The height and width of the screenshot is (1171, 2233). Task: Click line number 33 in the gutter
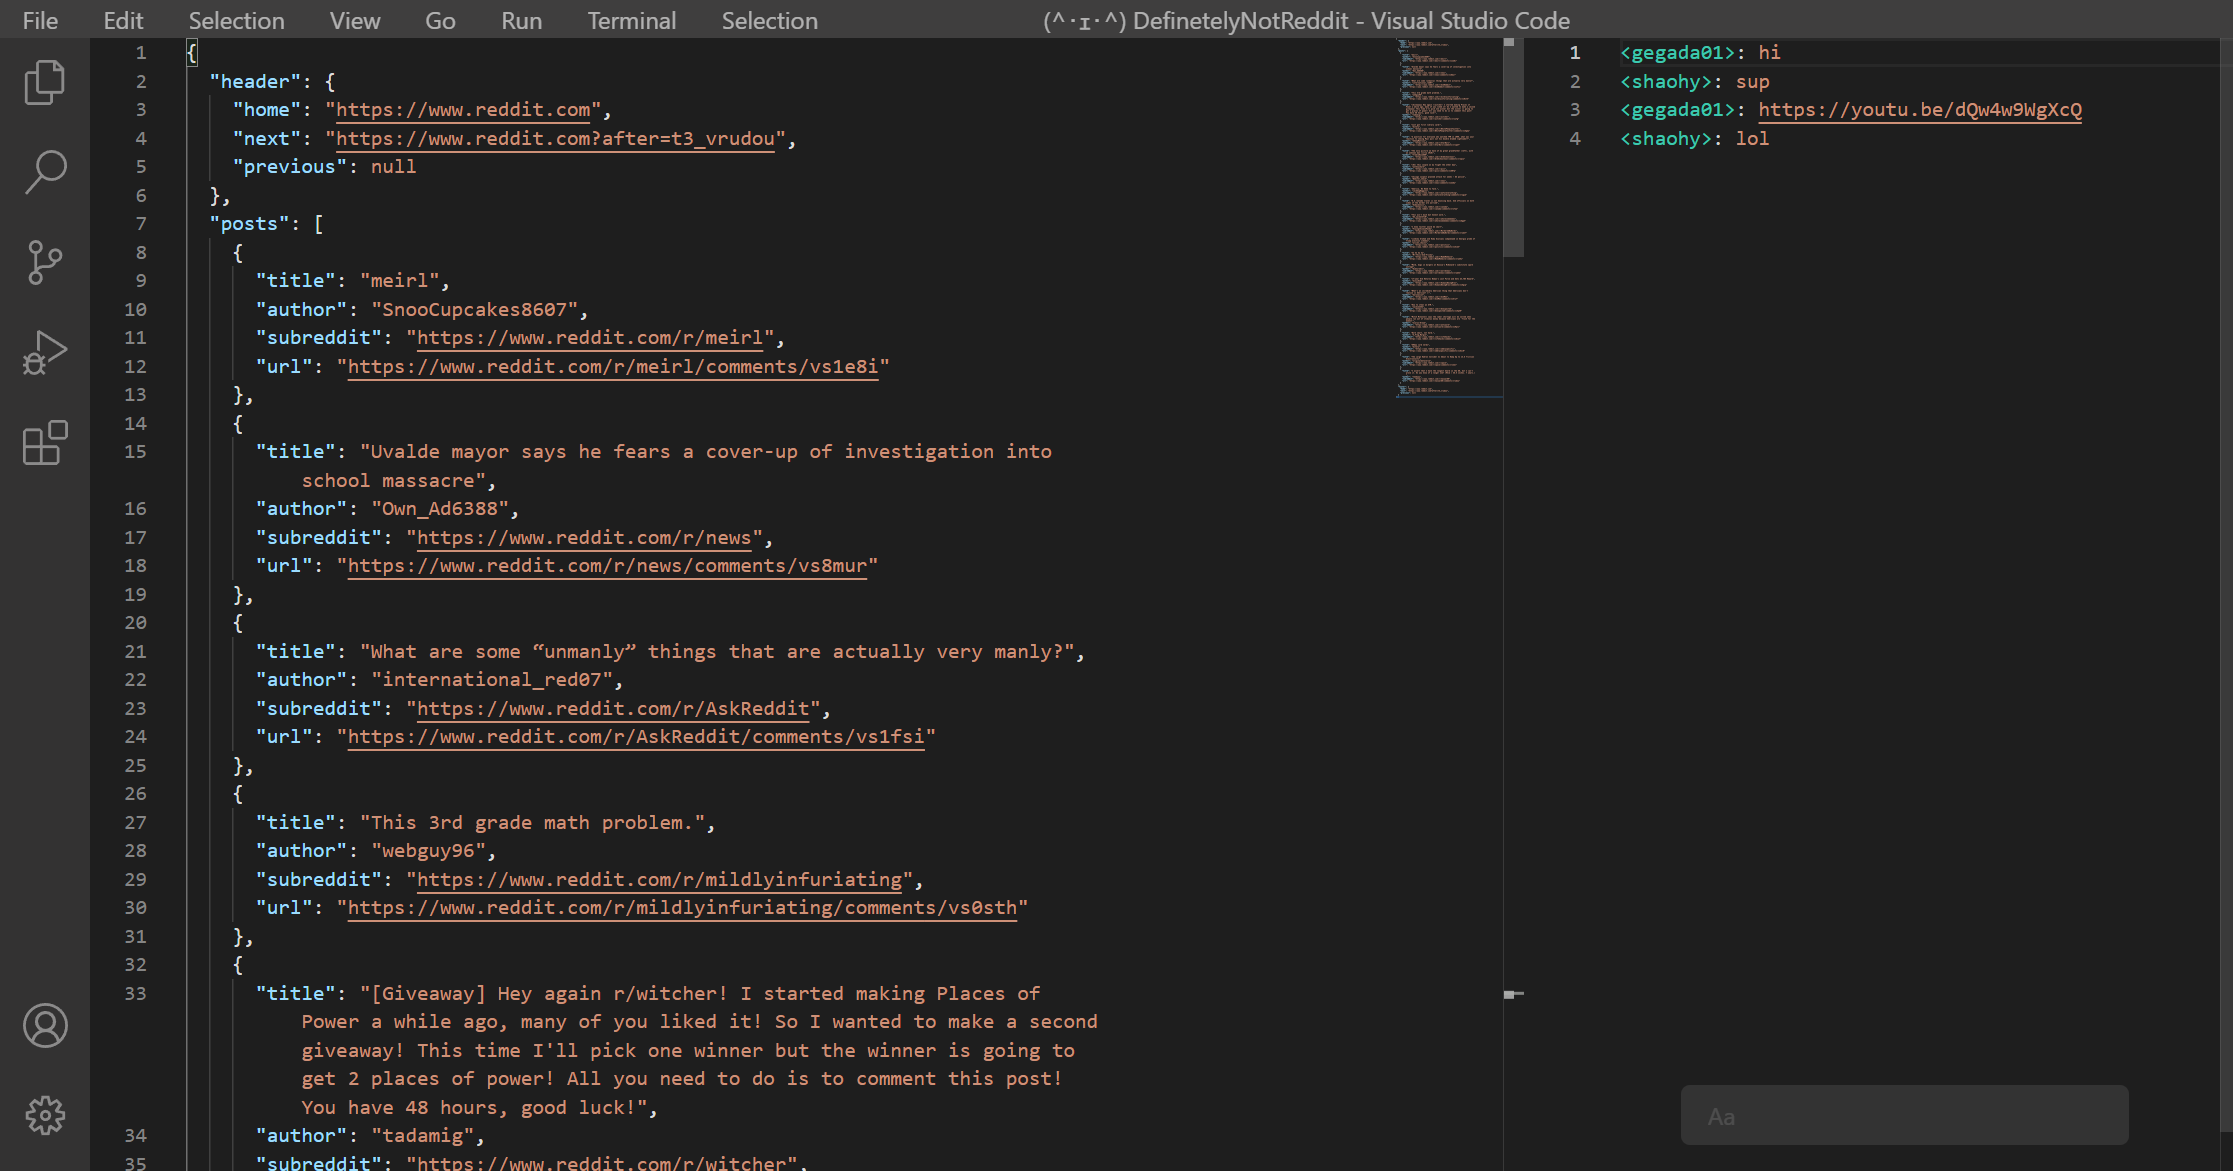click(x=135, y=994)
